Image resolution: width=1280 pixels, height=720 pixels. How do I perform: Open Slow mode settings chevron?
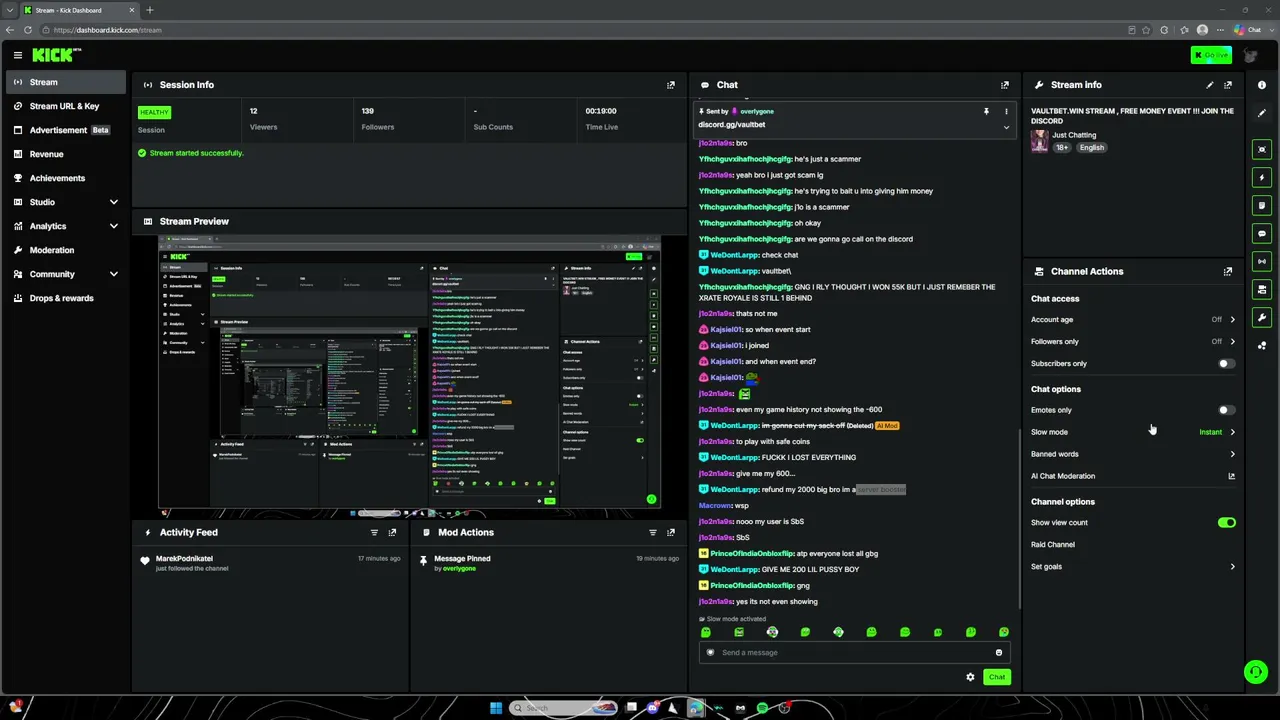click(1232, 432)
